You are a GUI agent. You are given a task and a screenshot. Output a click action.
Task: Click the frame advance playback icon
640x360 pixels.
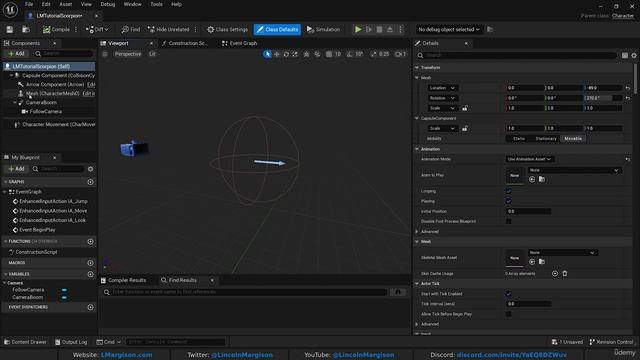coord(369,29)
